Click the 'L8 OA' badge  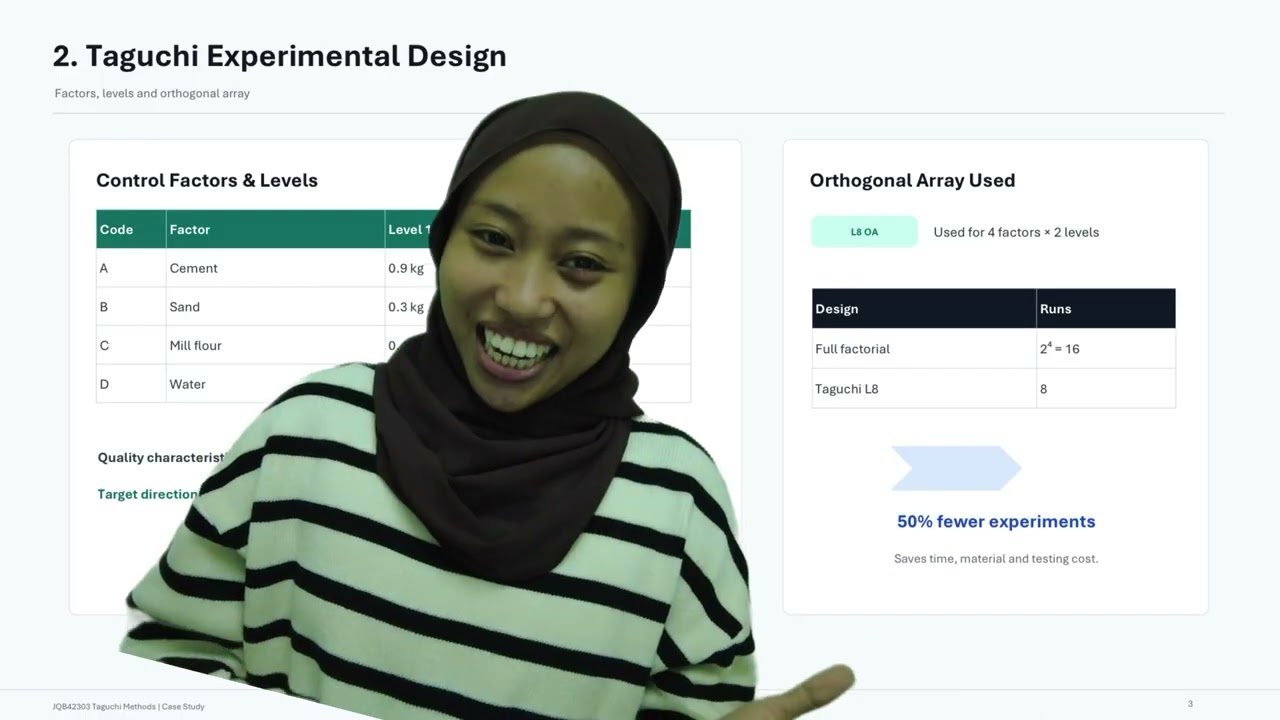(864, 232)
